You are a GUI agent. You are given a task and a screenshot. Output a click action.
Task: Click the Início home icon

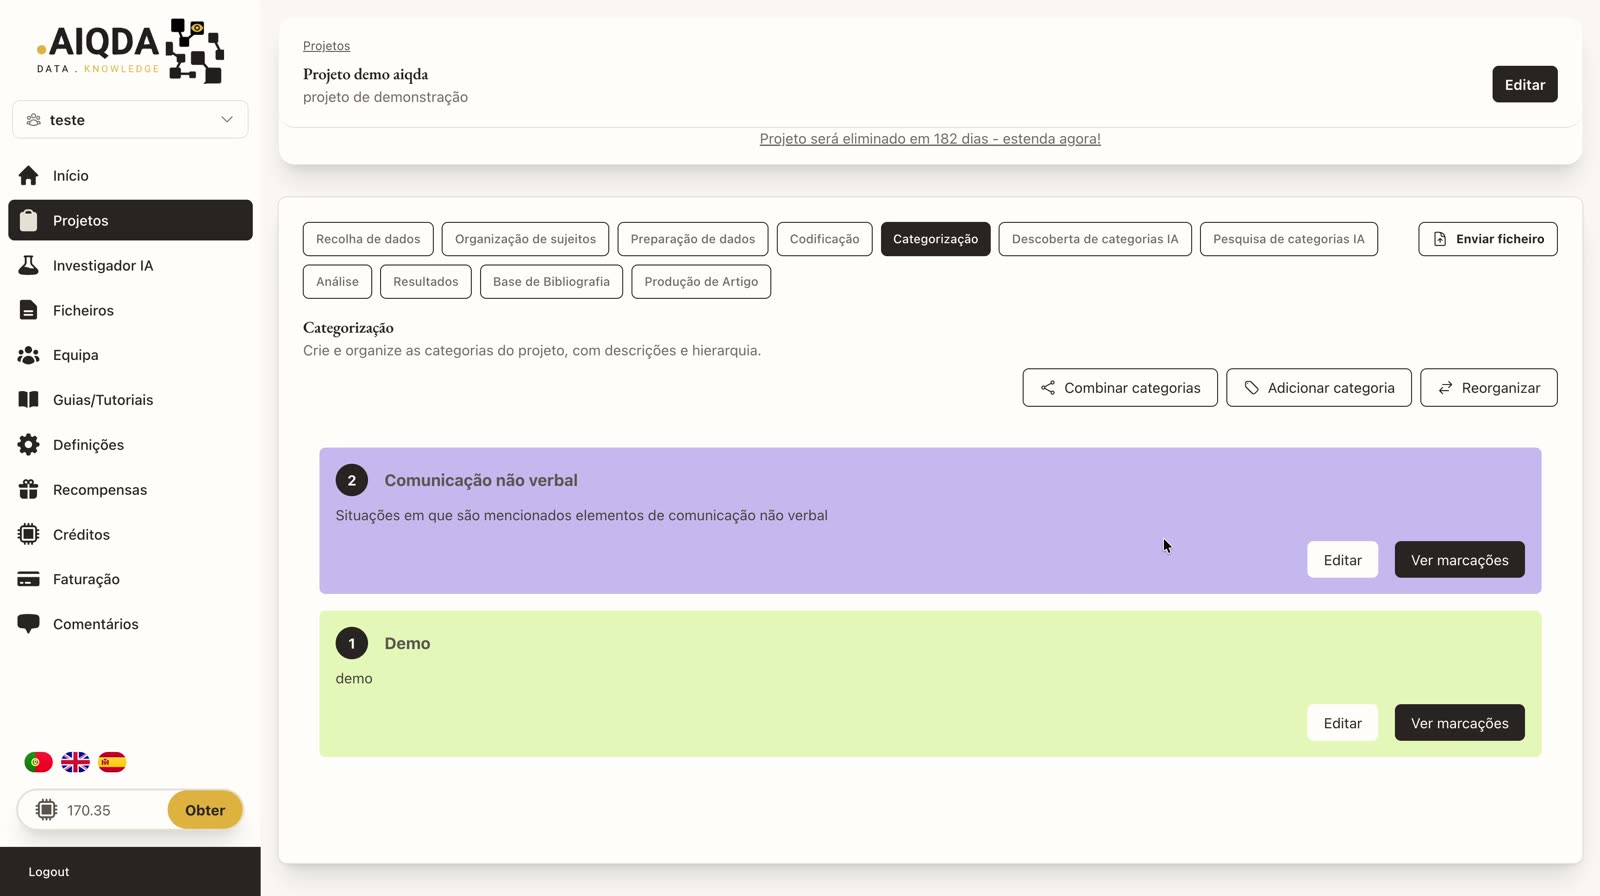tap(29, 176)
